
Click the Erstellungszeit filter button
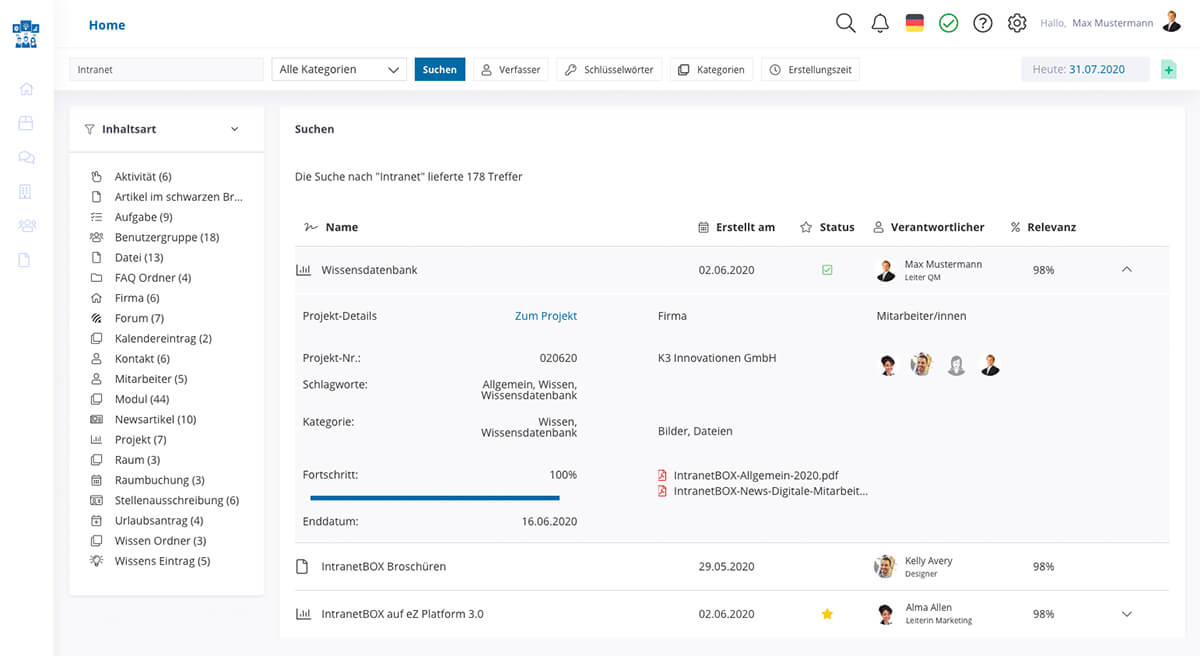(x=811, y=69)
